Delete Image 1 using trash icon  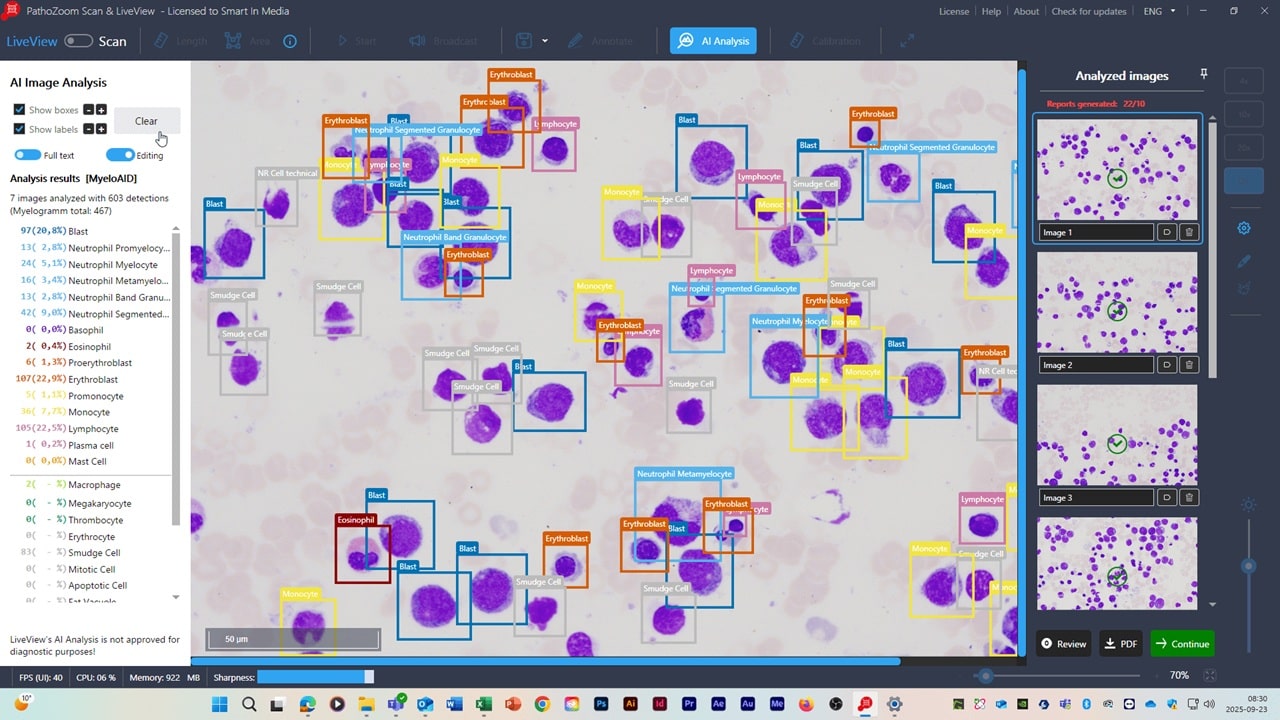[x=1189, y=232]
